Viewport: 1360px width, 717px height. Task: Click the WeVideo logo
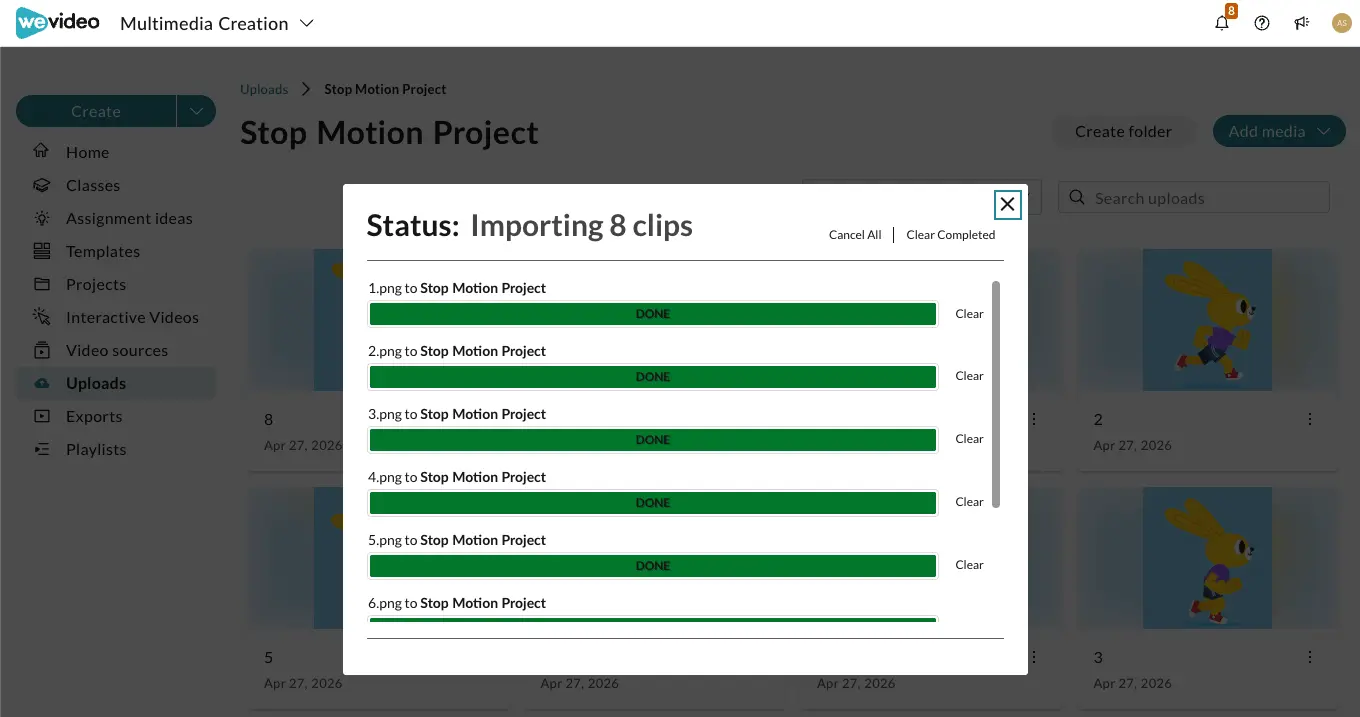57,22
